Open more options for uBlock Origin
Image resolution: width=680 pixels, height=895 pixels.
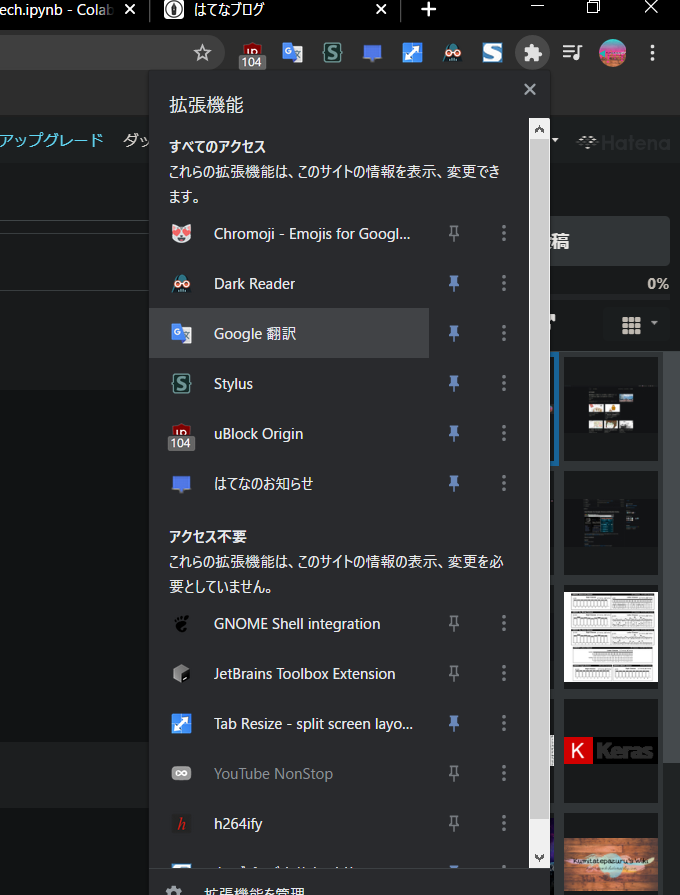[504, 433]
